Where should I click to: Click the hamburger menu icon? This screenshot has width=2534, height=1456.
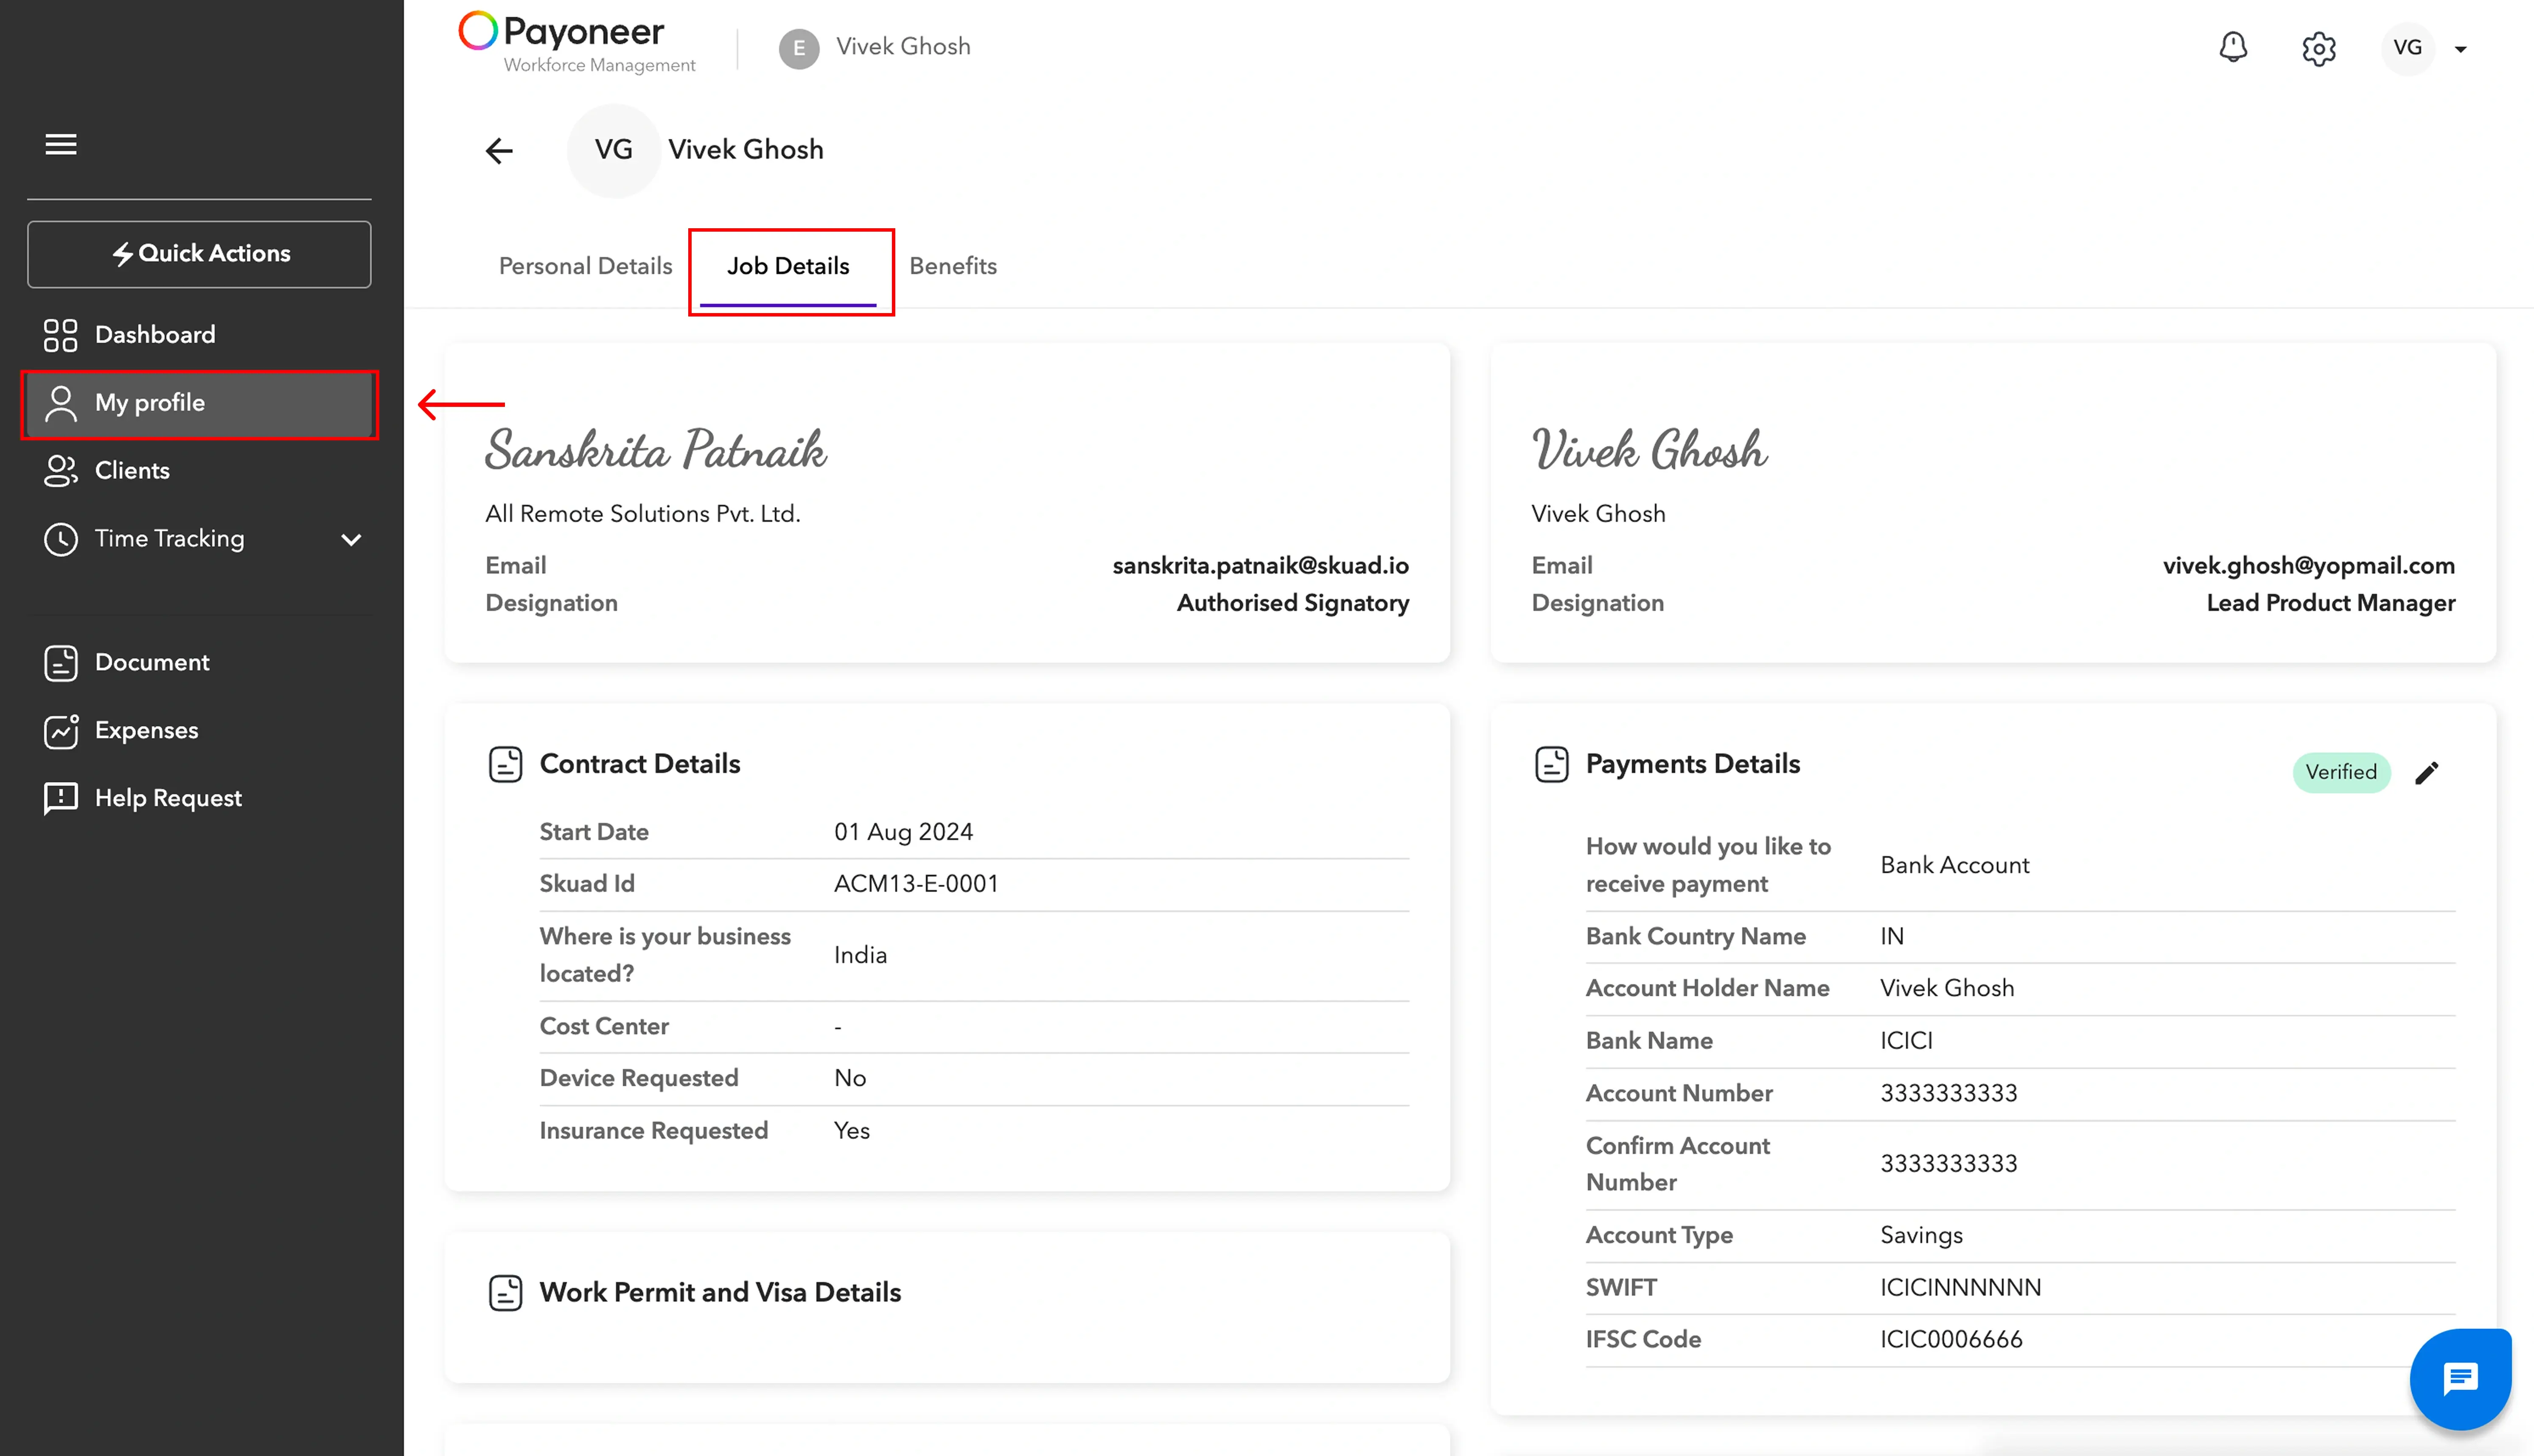point(61,144)
